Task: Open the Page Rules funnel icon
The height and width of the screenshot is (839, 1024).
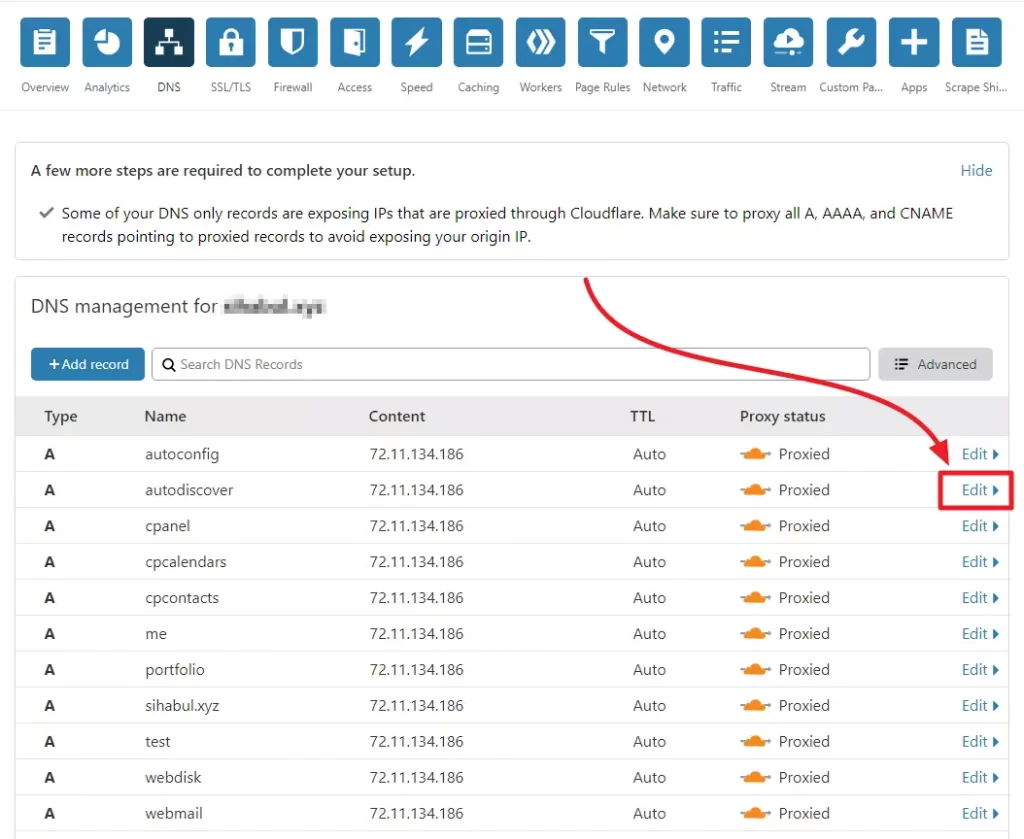Action: coord(602,42)
